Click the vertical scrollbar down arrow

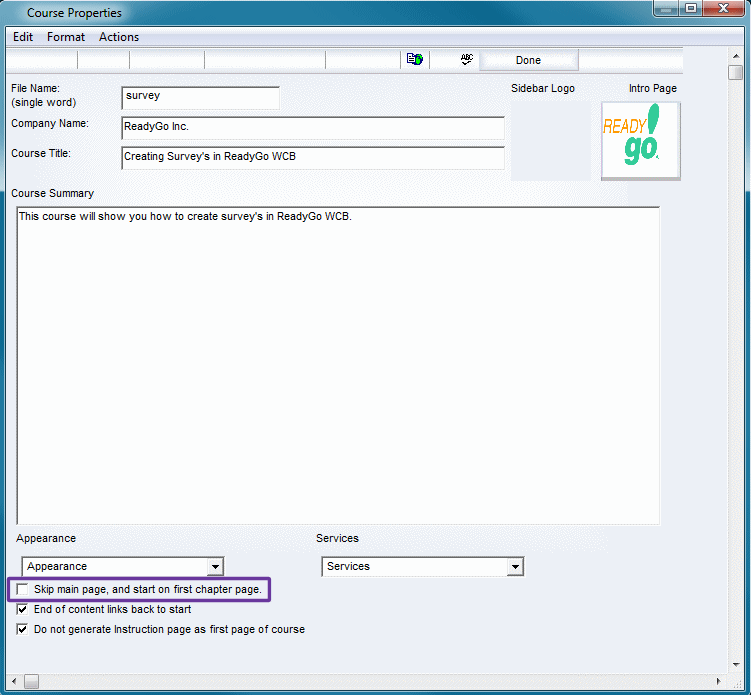(736, 665)
